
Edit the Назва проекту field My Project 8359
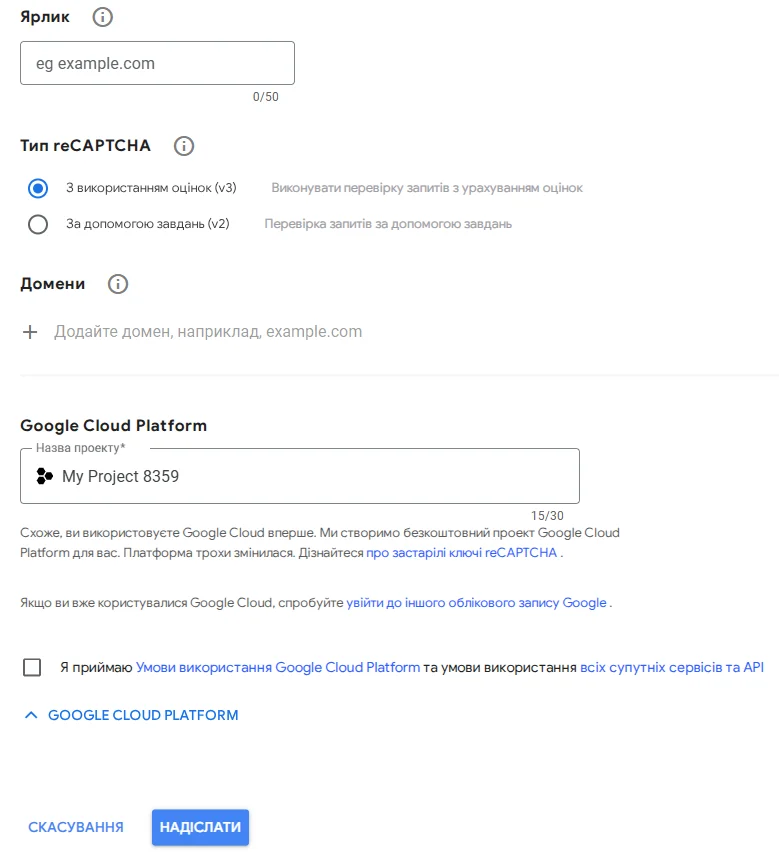[300, 476]
